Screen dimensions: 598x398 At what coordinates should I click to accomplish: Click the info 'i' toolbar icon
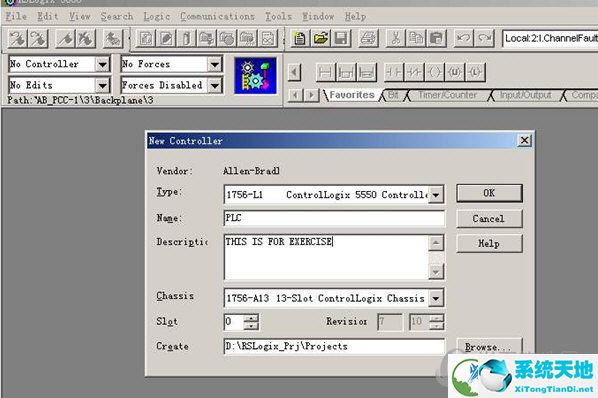[186, 39]
